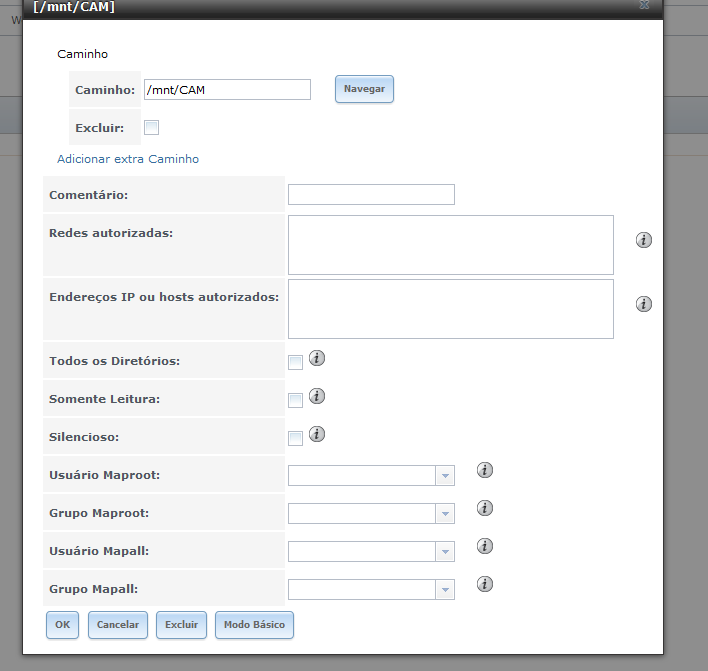
Task: Open Grupo Mapall dropdown arrow
Action: tap(445, 589)
